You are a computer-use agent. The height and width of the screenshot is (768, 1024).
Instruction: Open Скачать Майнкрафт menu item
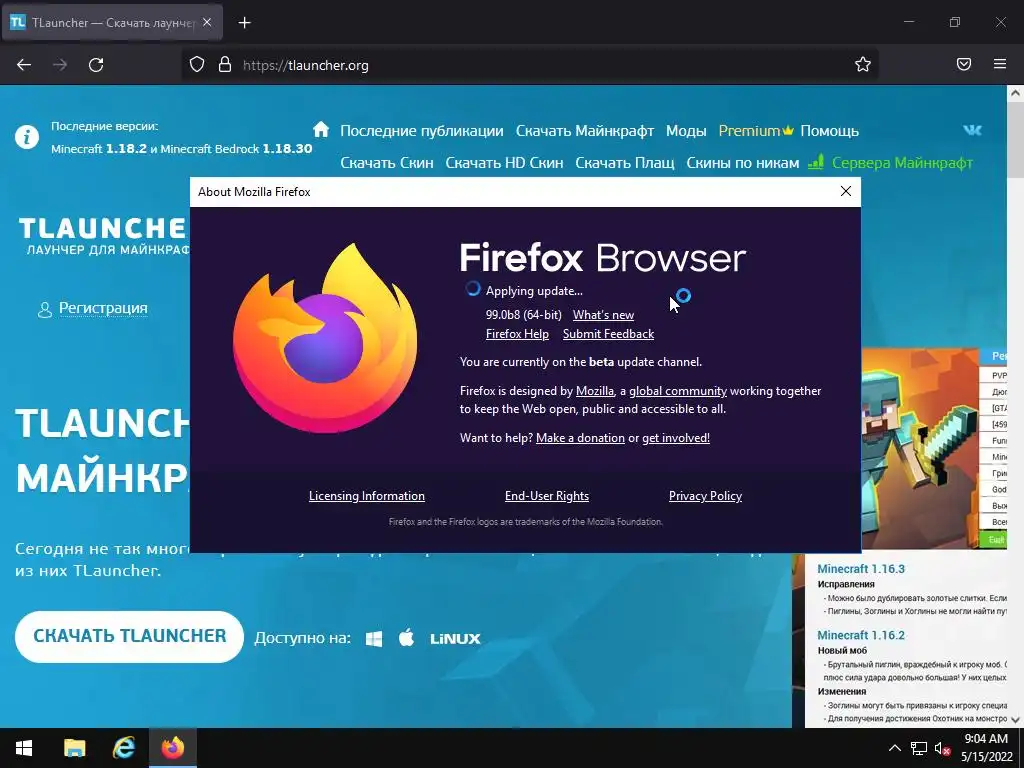coord(584,131)
